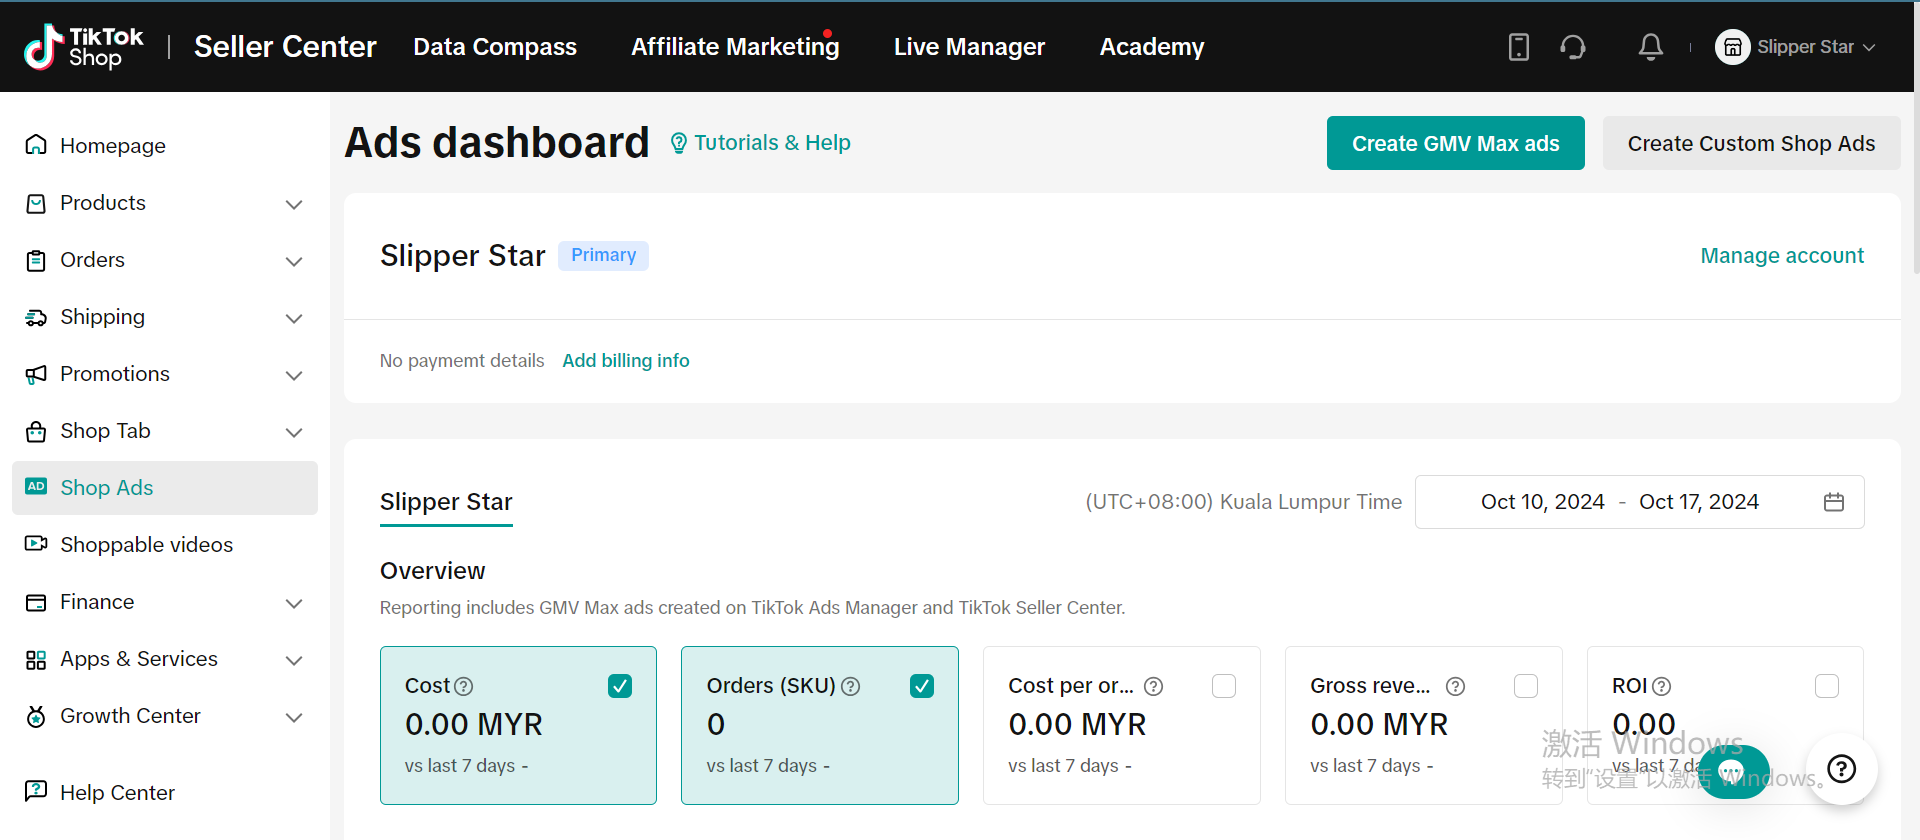Open the calendar icon in date range

(x=1833, y=502)
